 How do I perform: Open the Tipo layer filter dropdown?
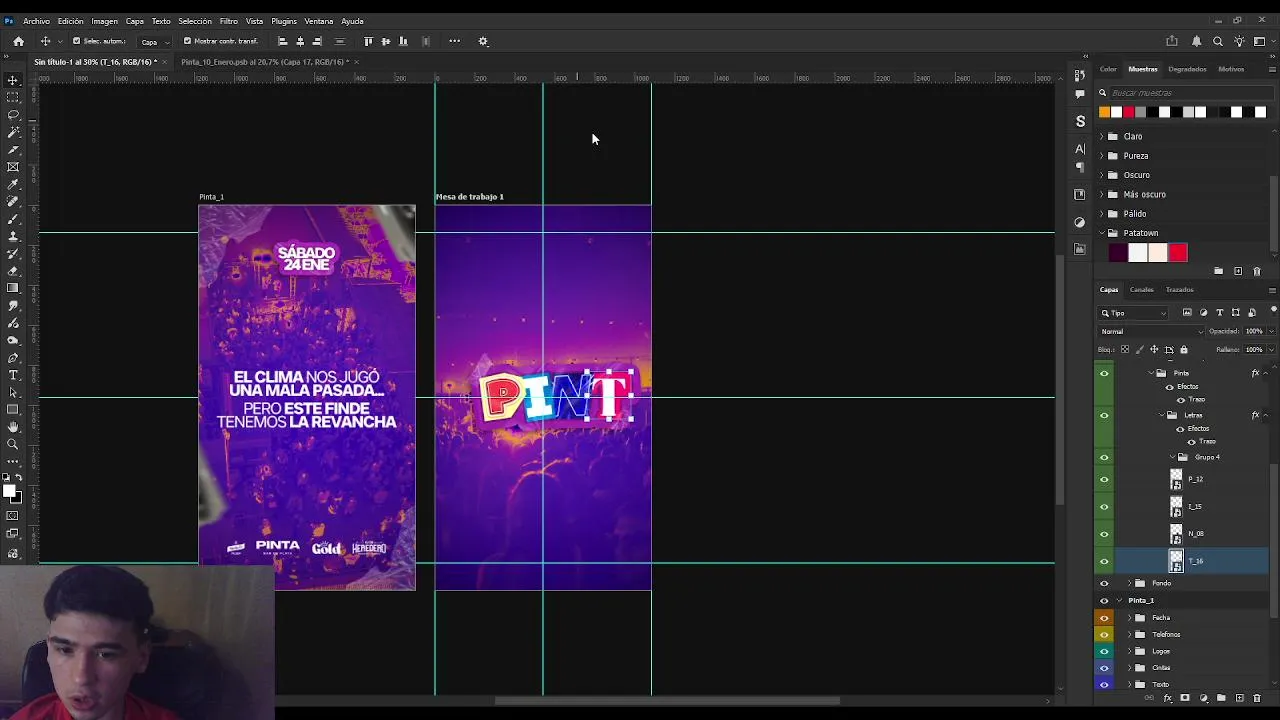(x=1133, y=313)
